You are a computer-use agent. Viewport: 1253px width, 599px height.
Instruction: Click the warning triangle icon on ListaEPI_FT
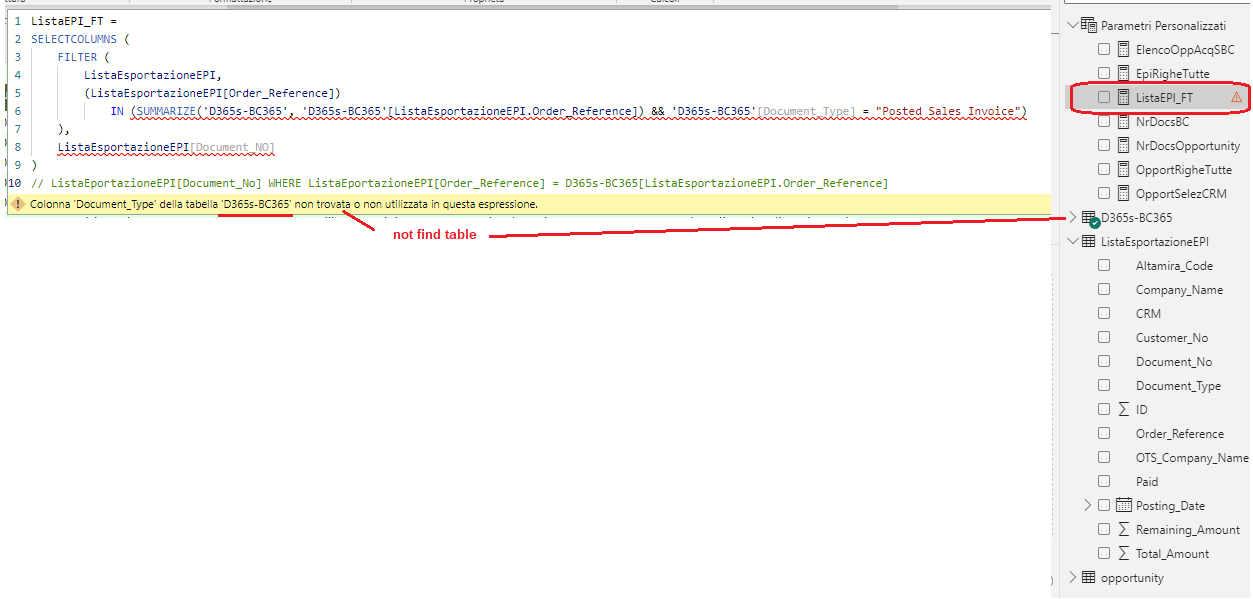(1236, 97)
